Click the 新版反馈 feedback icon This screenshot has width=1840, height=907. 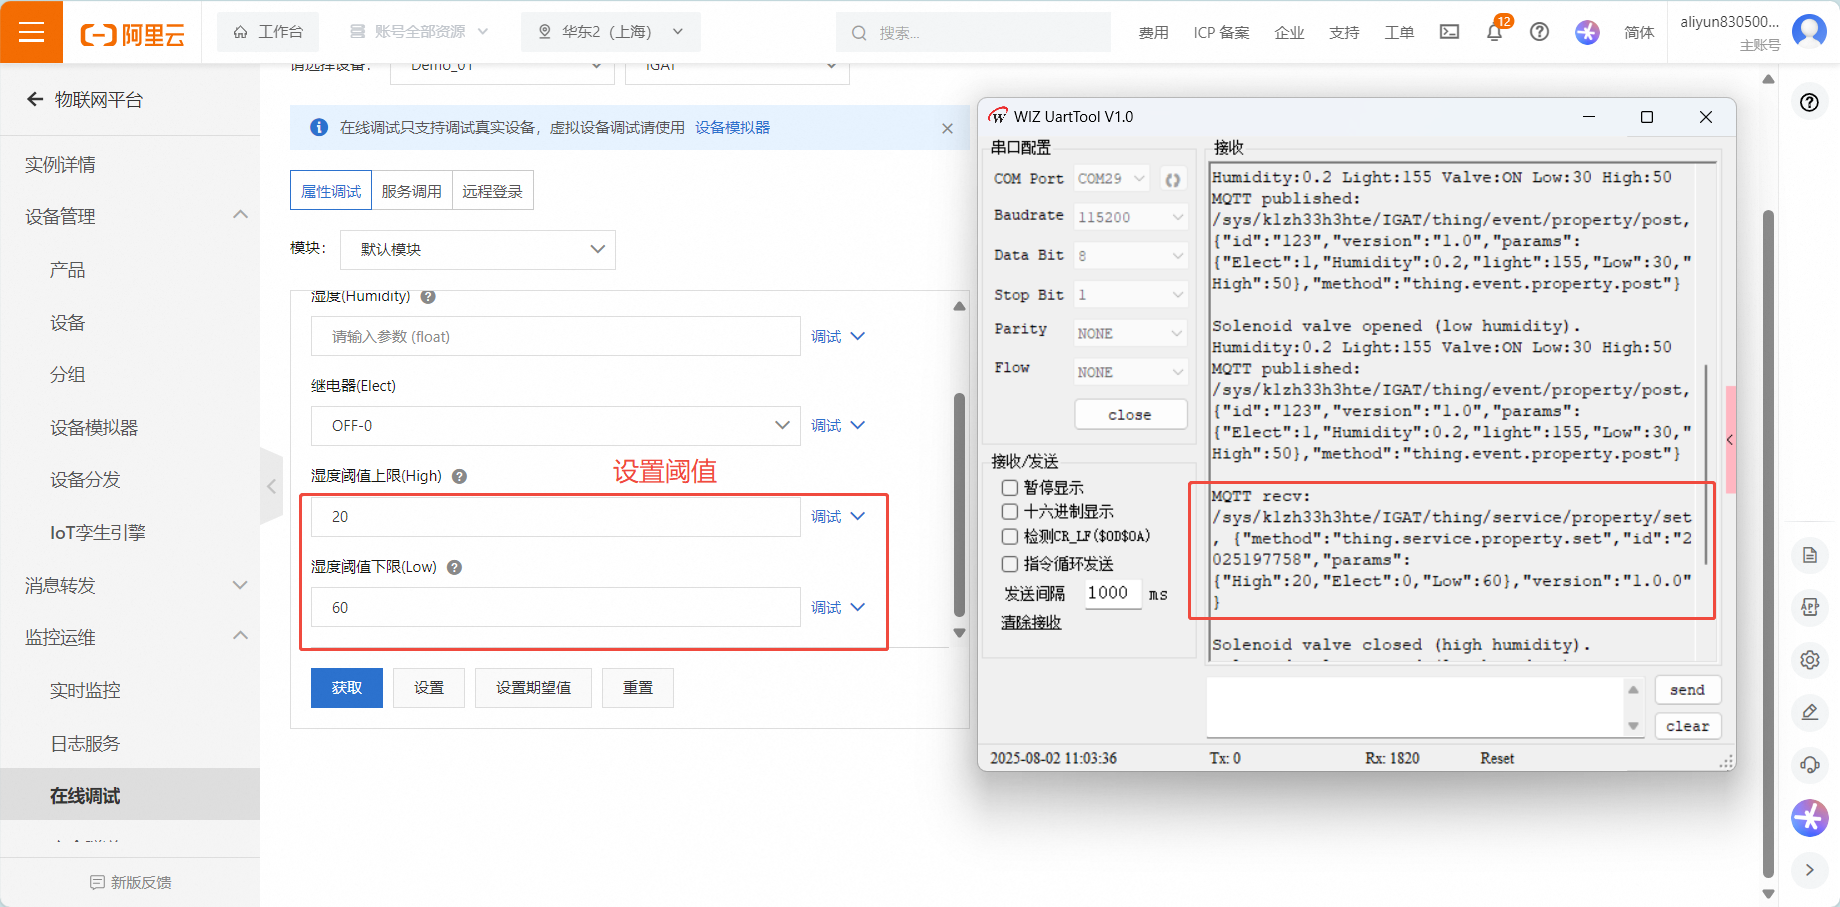[x=97, y=882]
